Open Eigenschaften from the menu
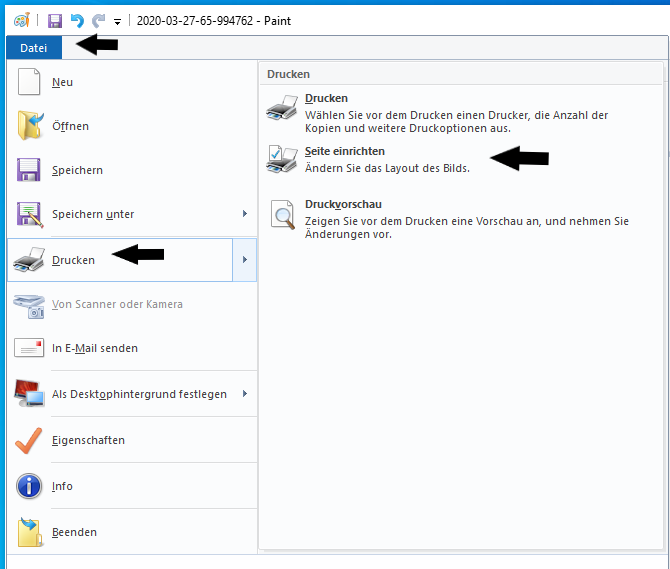The image size is (670, 569). coord(132,440)
